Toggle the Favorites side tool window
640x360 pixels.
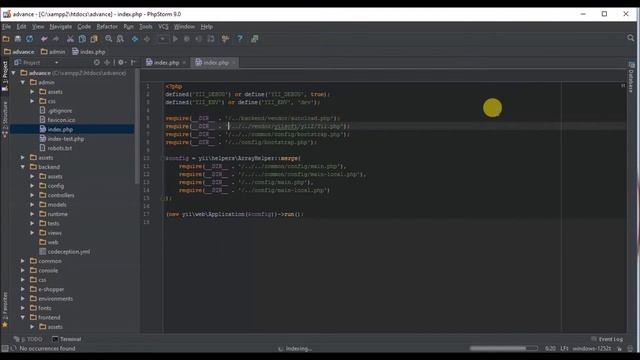pyautogui.click(x=5, y=309)
